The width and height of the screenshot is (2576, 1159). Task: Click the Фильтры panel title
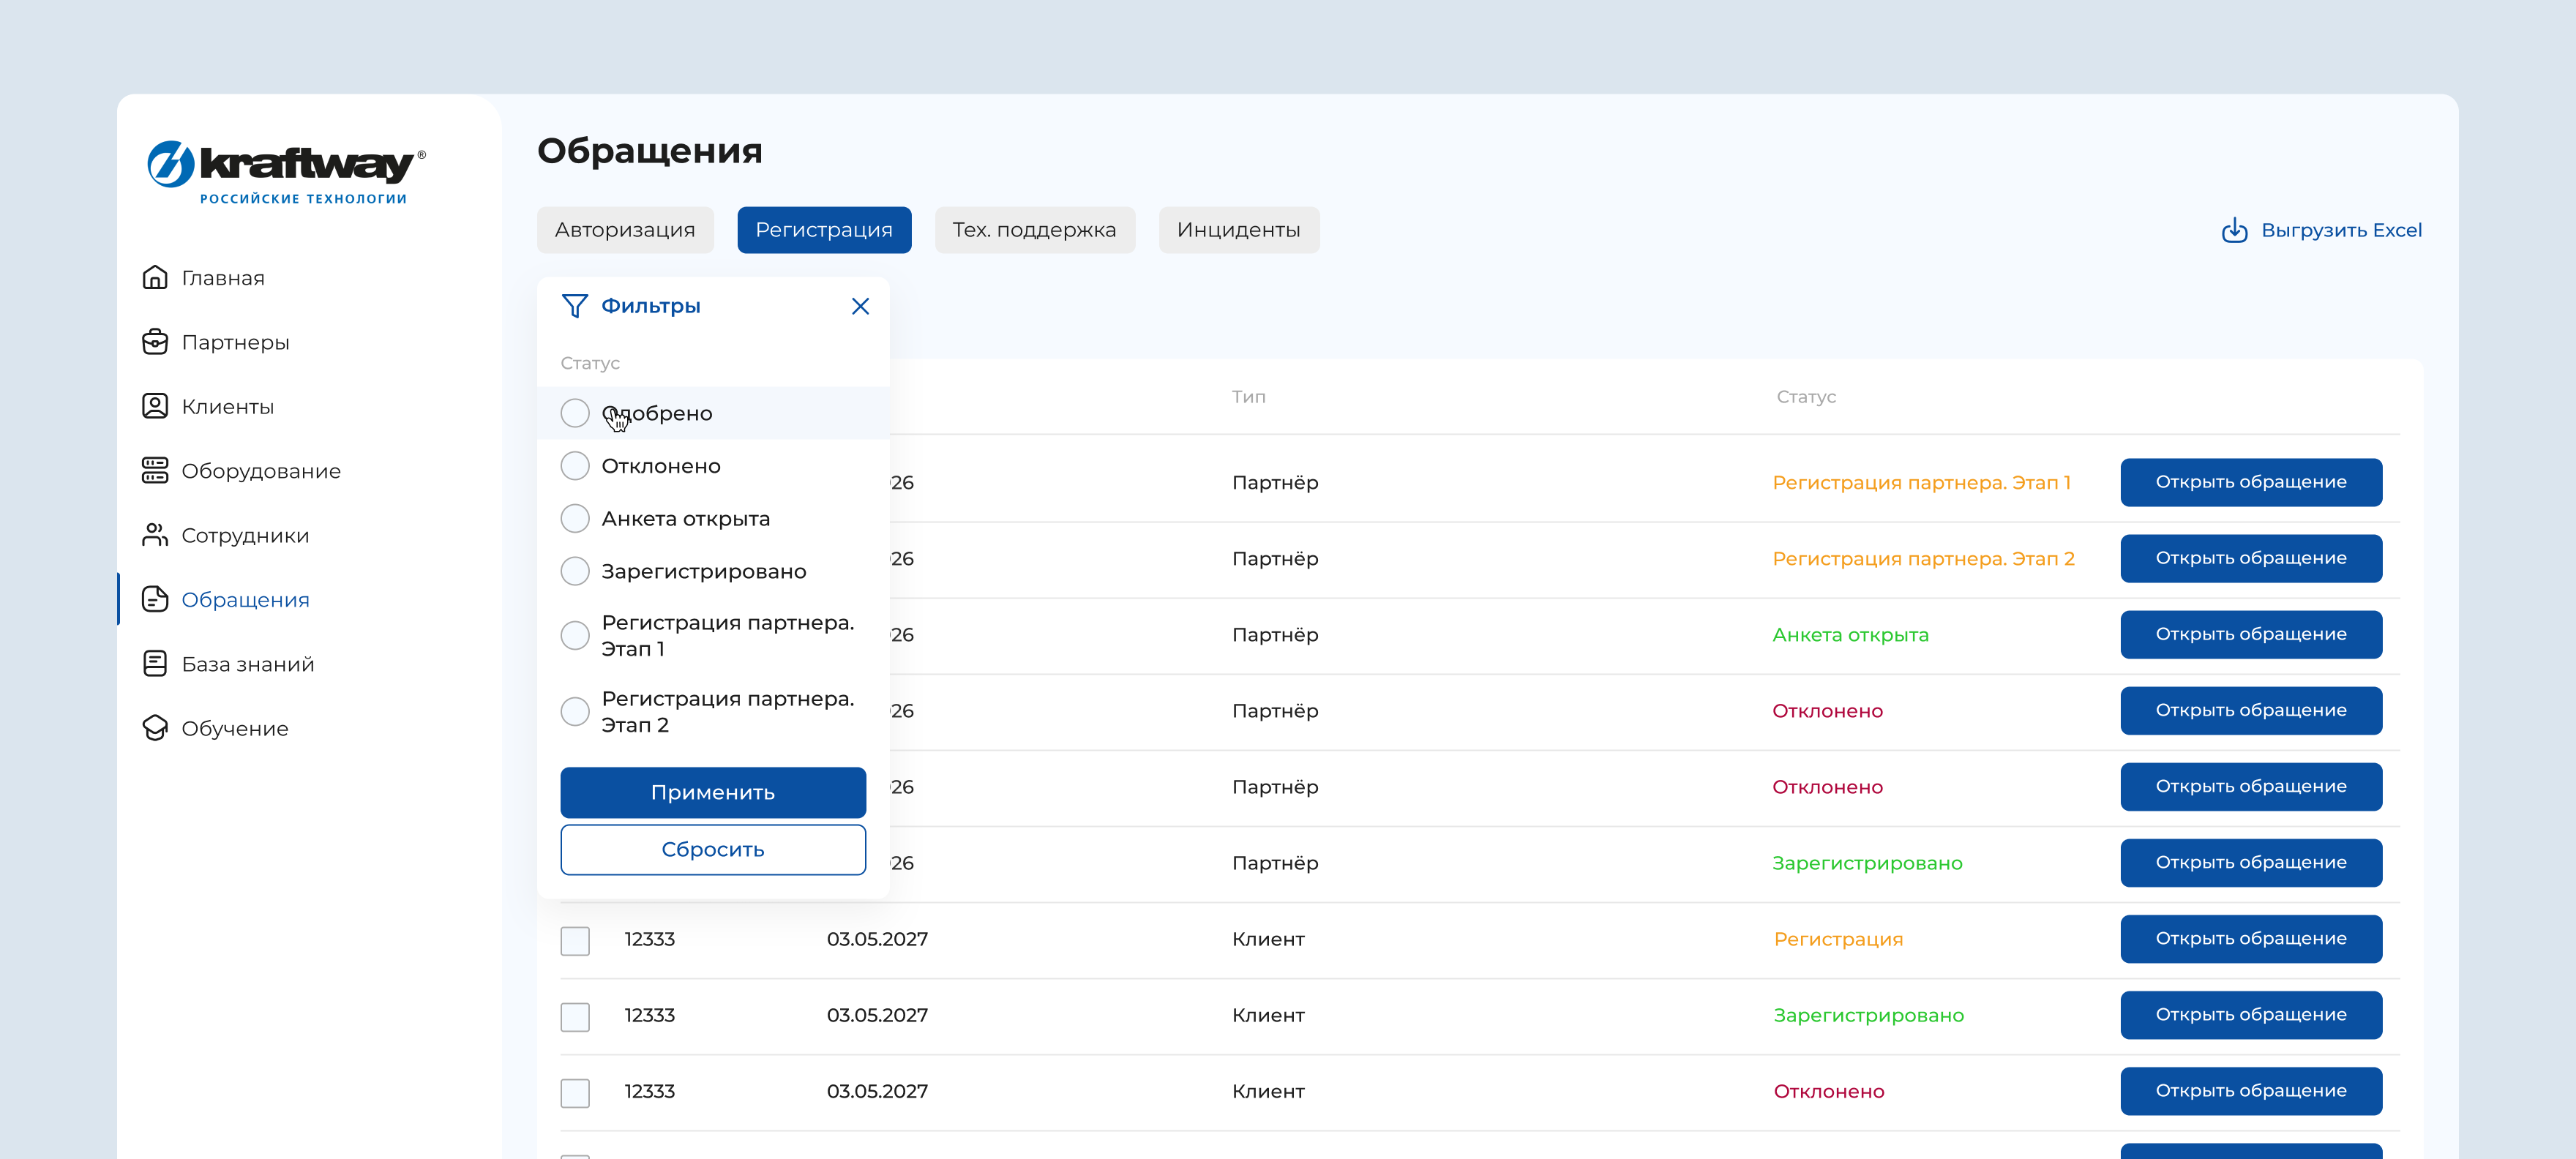click(651, 306)
